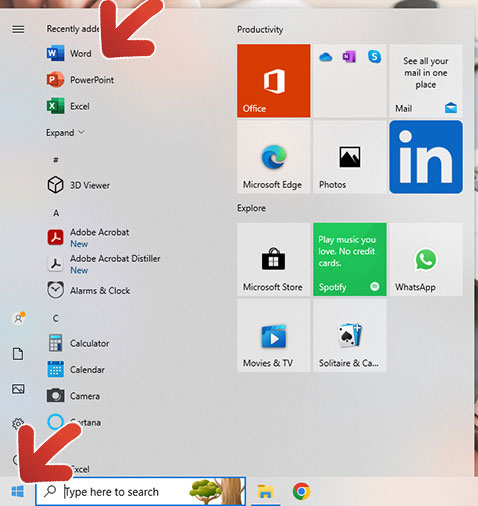Image resolution: width=478 pixels, height=506 pixels.
Task: Open the Calendar app
Action: click(x=76, y=369)
